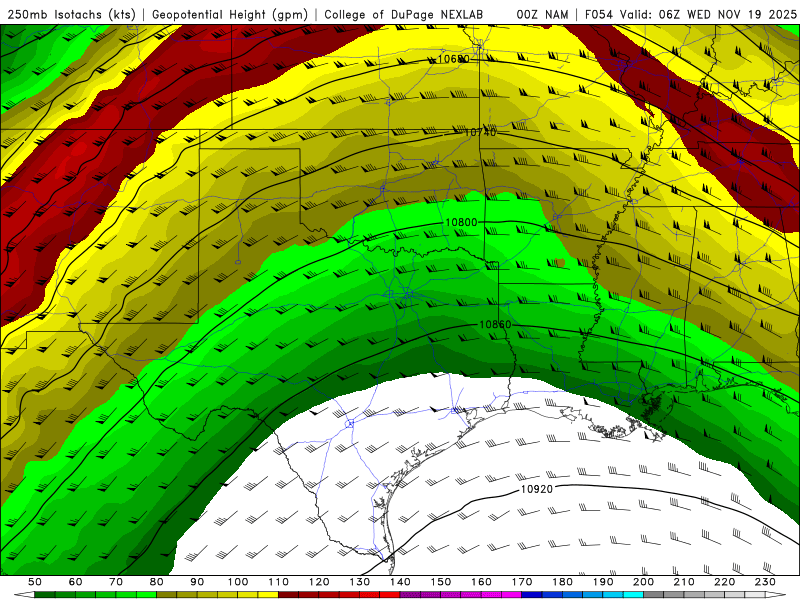Viewport: 800px width, 600px height.
Task: Click the 10740 height contour label
Action: click(480, 132)
